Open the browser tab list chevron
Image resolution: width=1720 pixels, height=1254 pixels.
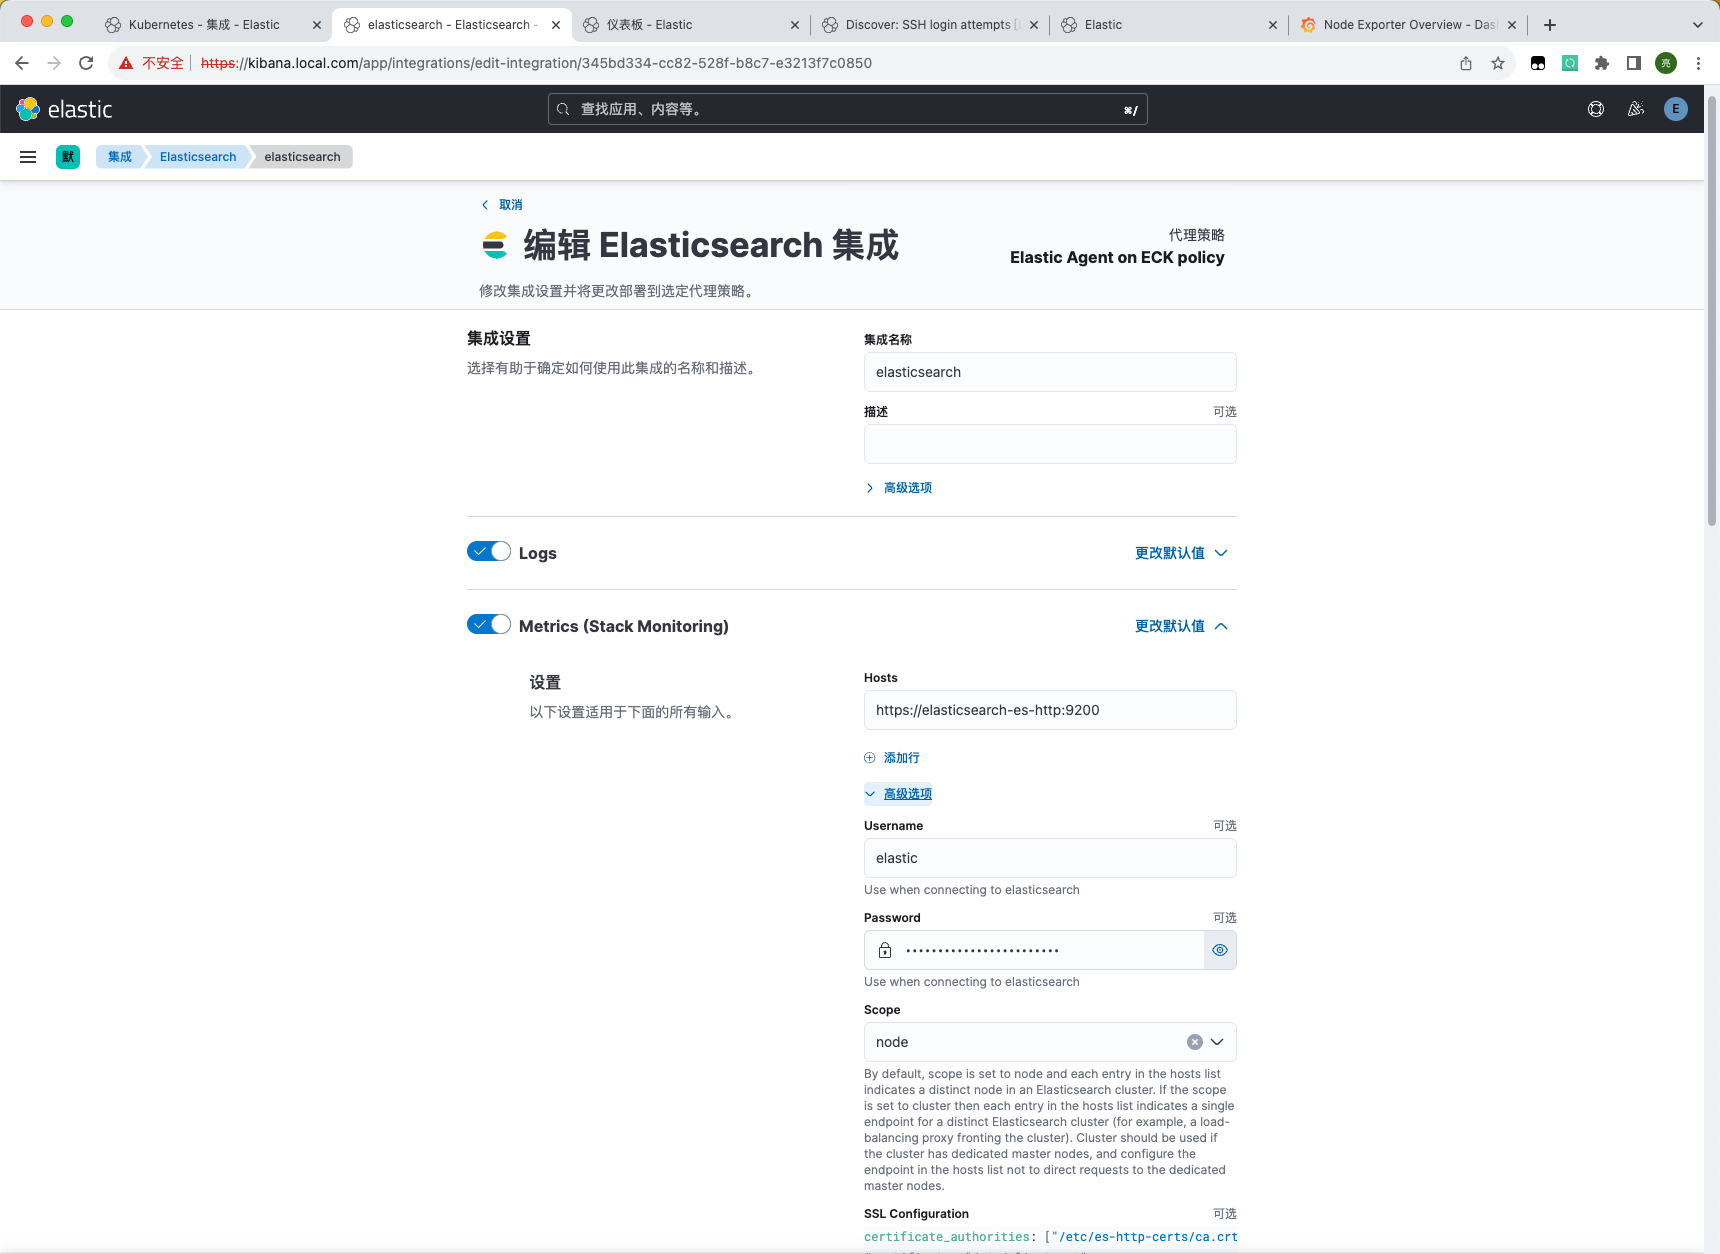click(x=1698, y=25)
